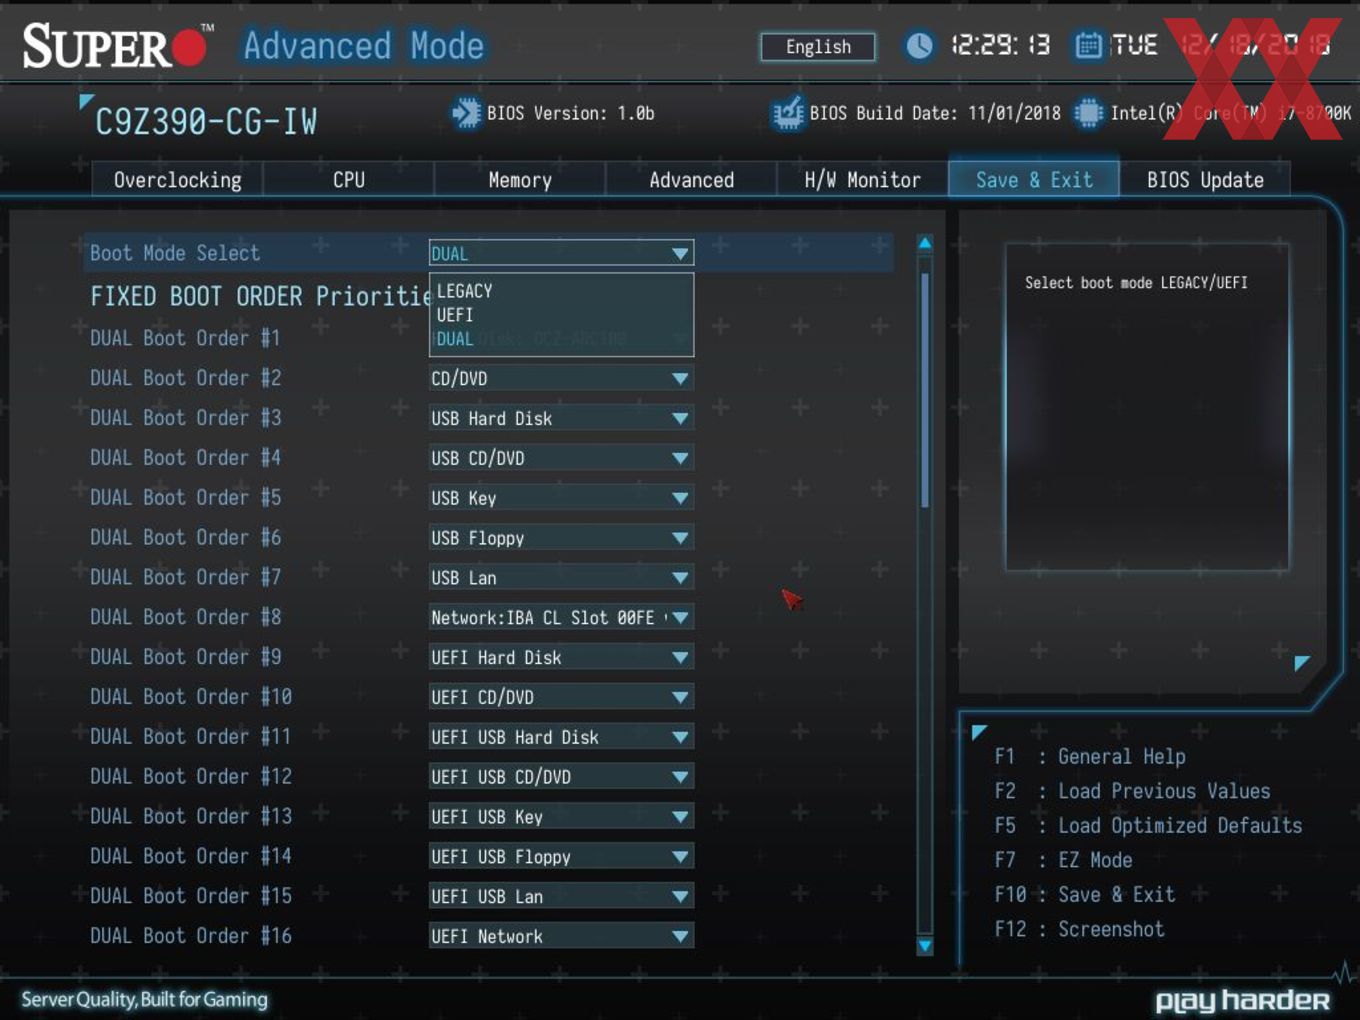Select the Save & Exit tab
Screen dimensions: 1360x1020
click(1034, 180)
